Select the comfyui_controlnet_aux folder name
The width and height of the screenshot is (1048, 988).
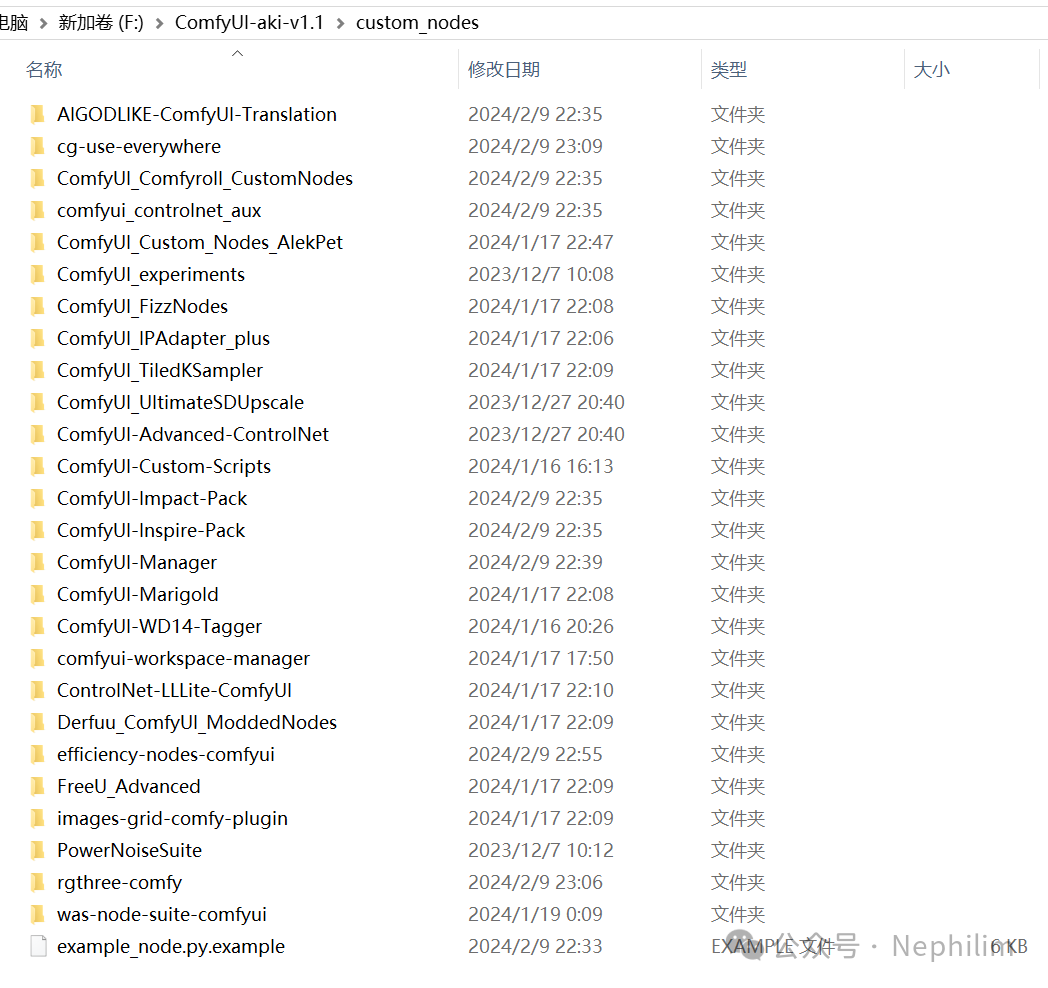[x=159, y=211]
